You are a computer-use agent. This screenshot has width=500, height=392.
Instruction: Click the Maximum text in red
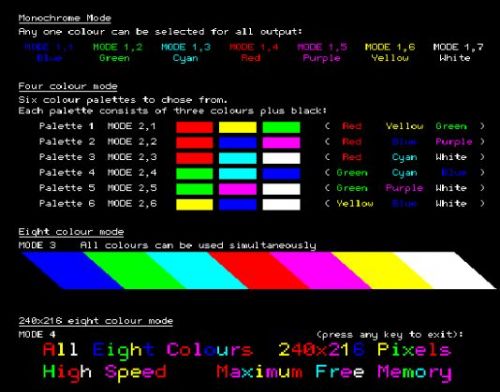click(x=259, y=371)
